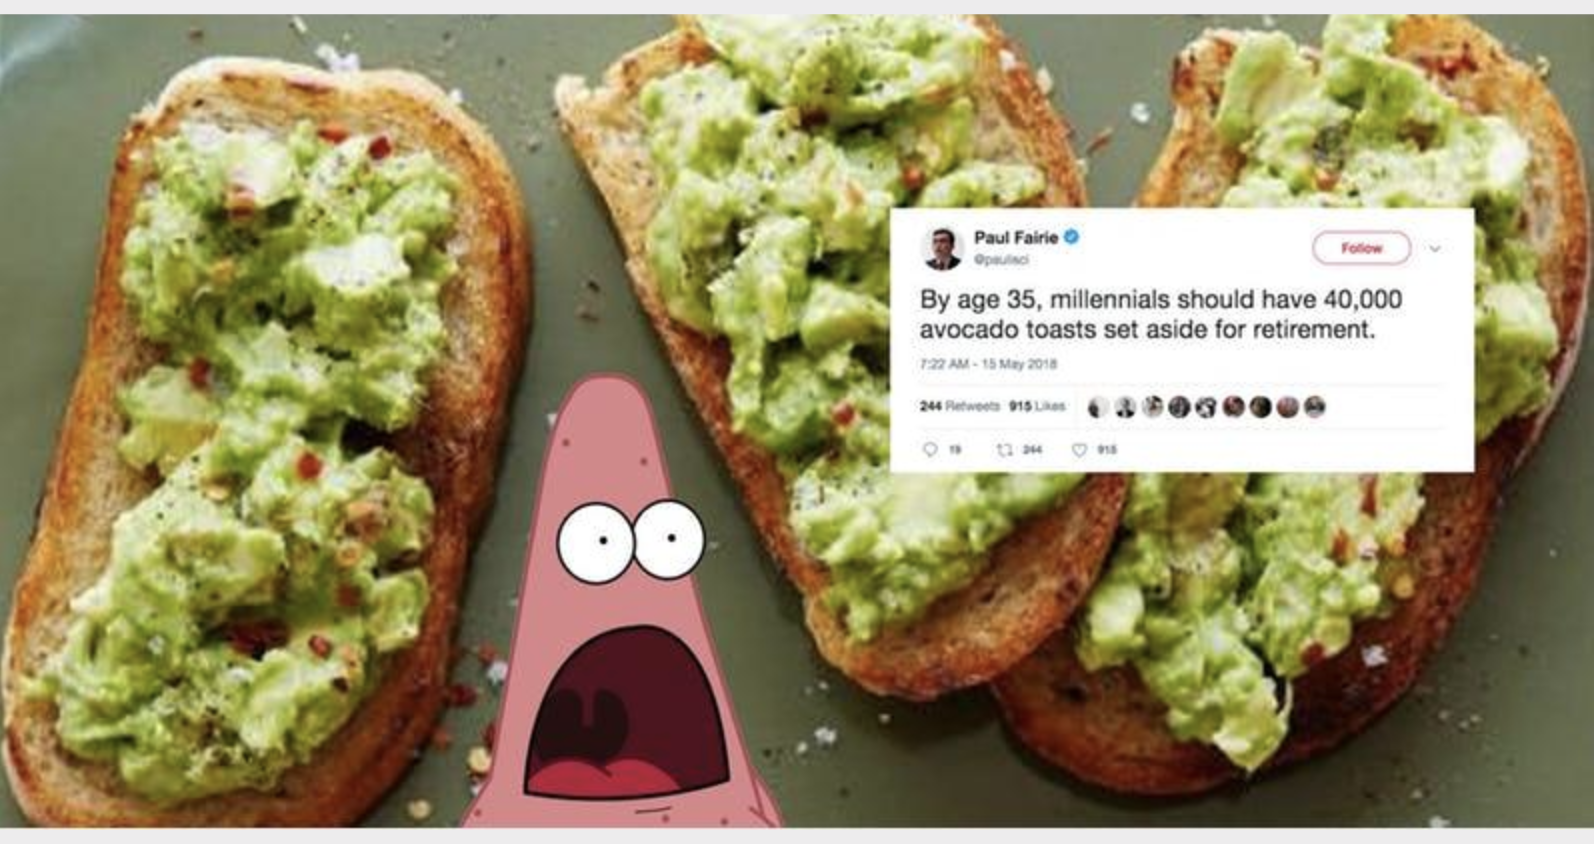Click the heart like icon
This screenshot has height=844, width=1594.
click(1079, 450)
